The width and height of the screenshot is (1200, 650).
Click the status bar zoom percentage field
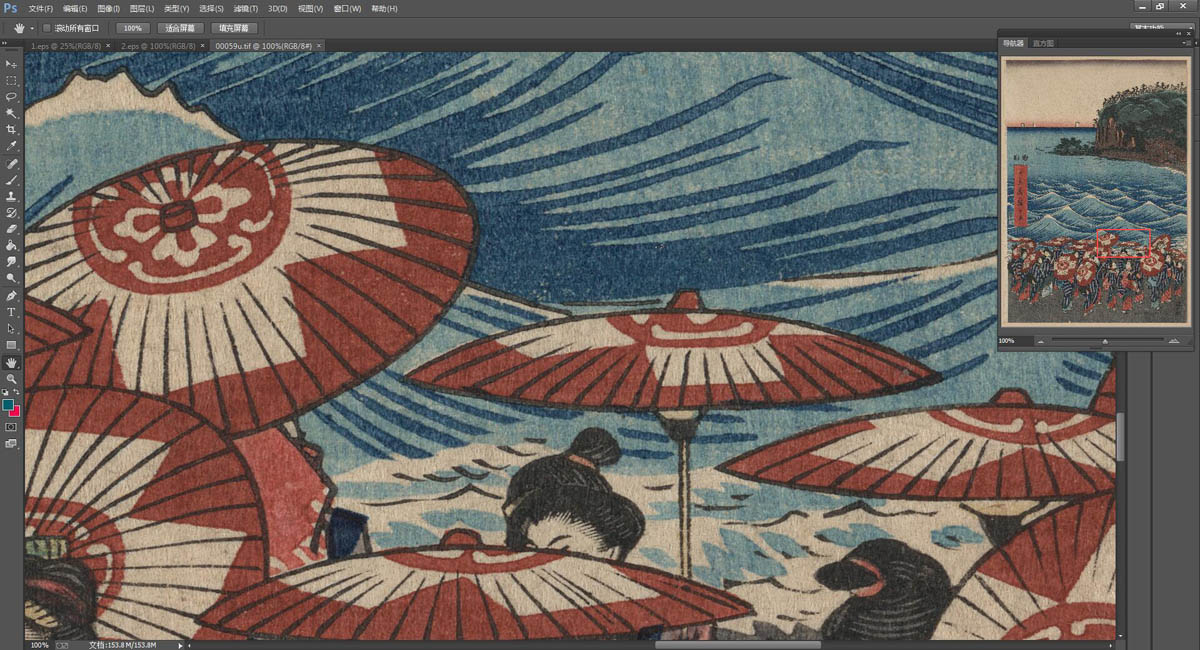[x=39, y=645]
